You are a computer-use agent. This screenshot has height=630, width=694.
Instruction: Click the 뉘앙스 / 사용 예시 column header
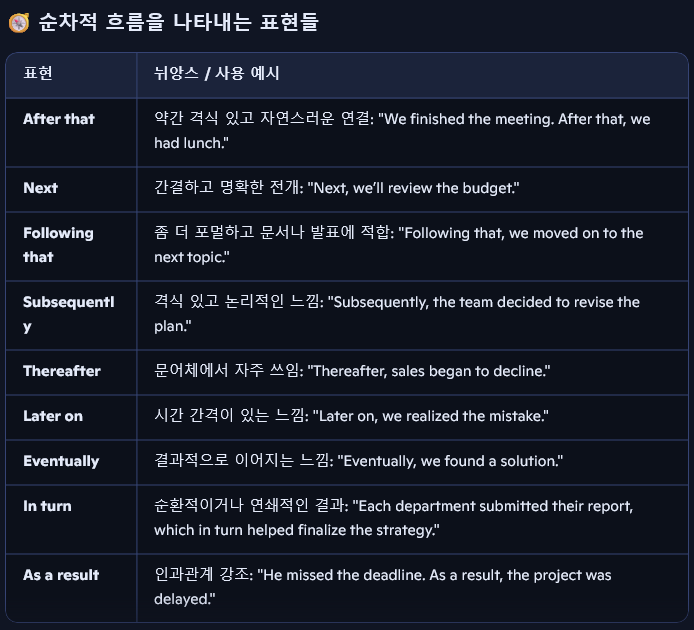[x=217, y=73]
